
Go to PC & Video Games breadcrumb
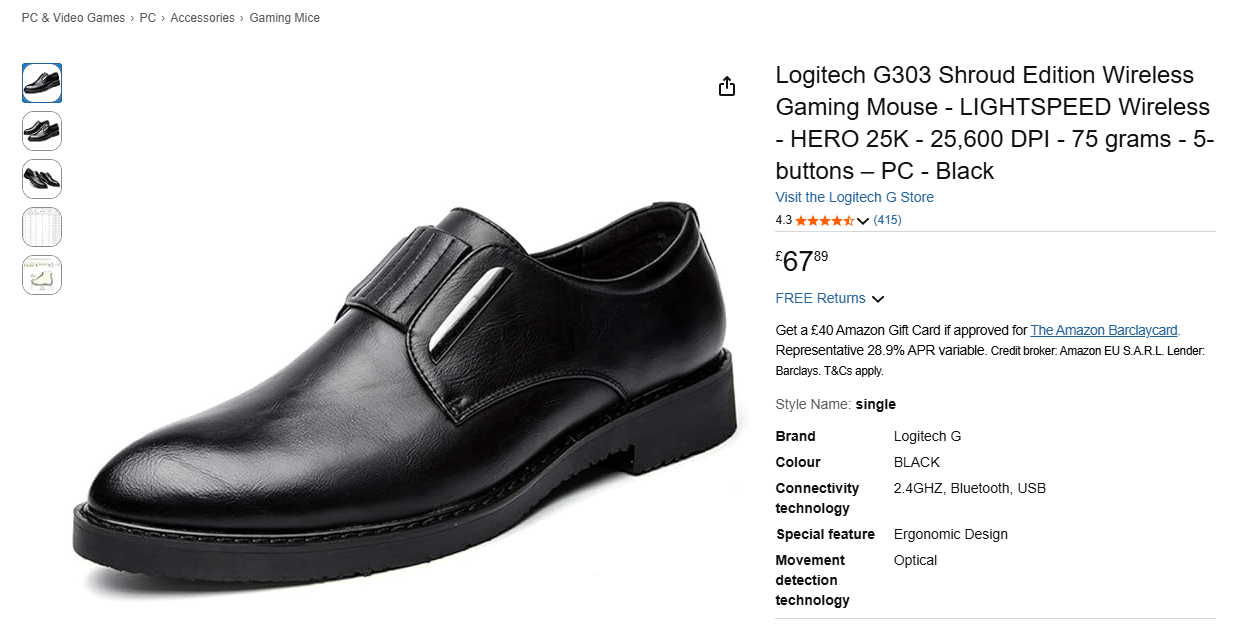click(x=74, y=18)
